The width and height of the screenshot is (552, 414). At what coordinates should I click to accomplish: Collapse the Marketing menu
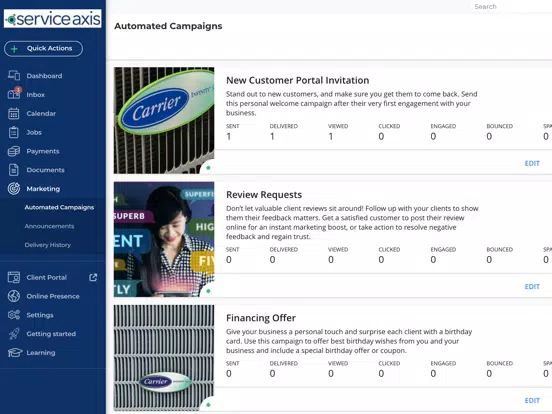point(43,189)
